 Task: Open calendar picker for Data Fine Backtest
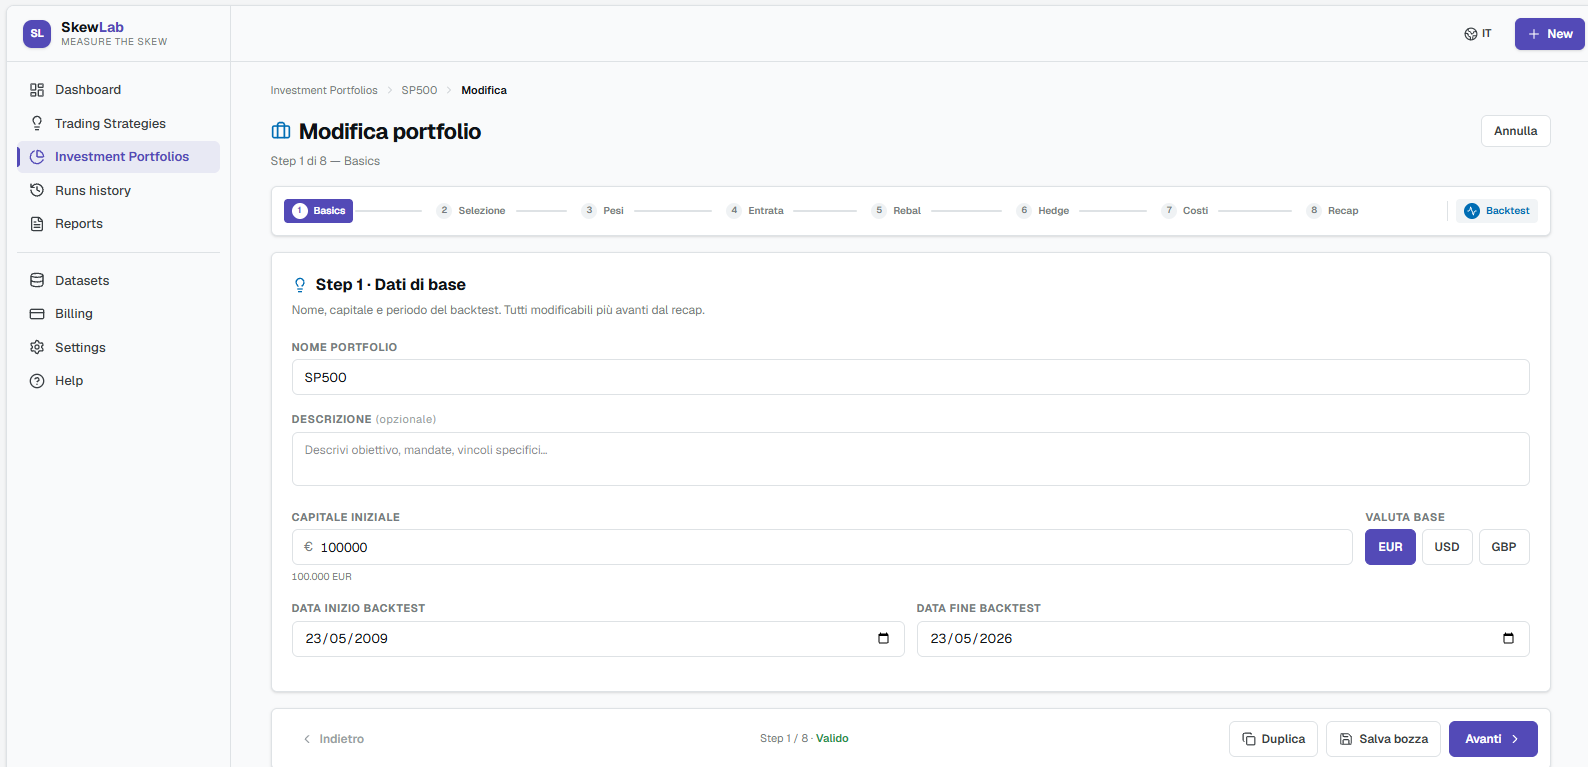point(1508,639)
